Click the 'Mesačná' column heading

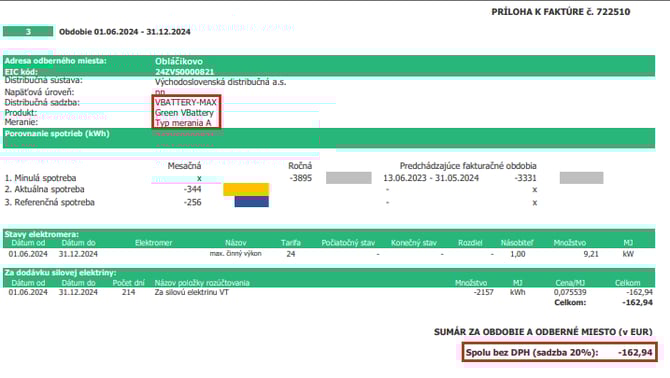point(184,166)
